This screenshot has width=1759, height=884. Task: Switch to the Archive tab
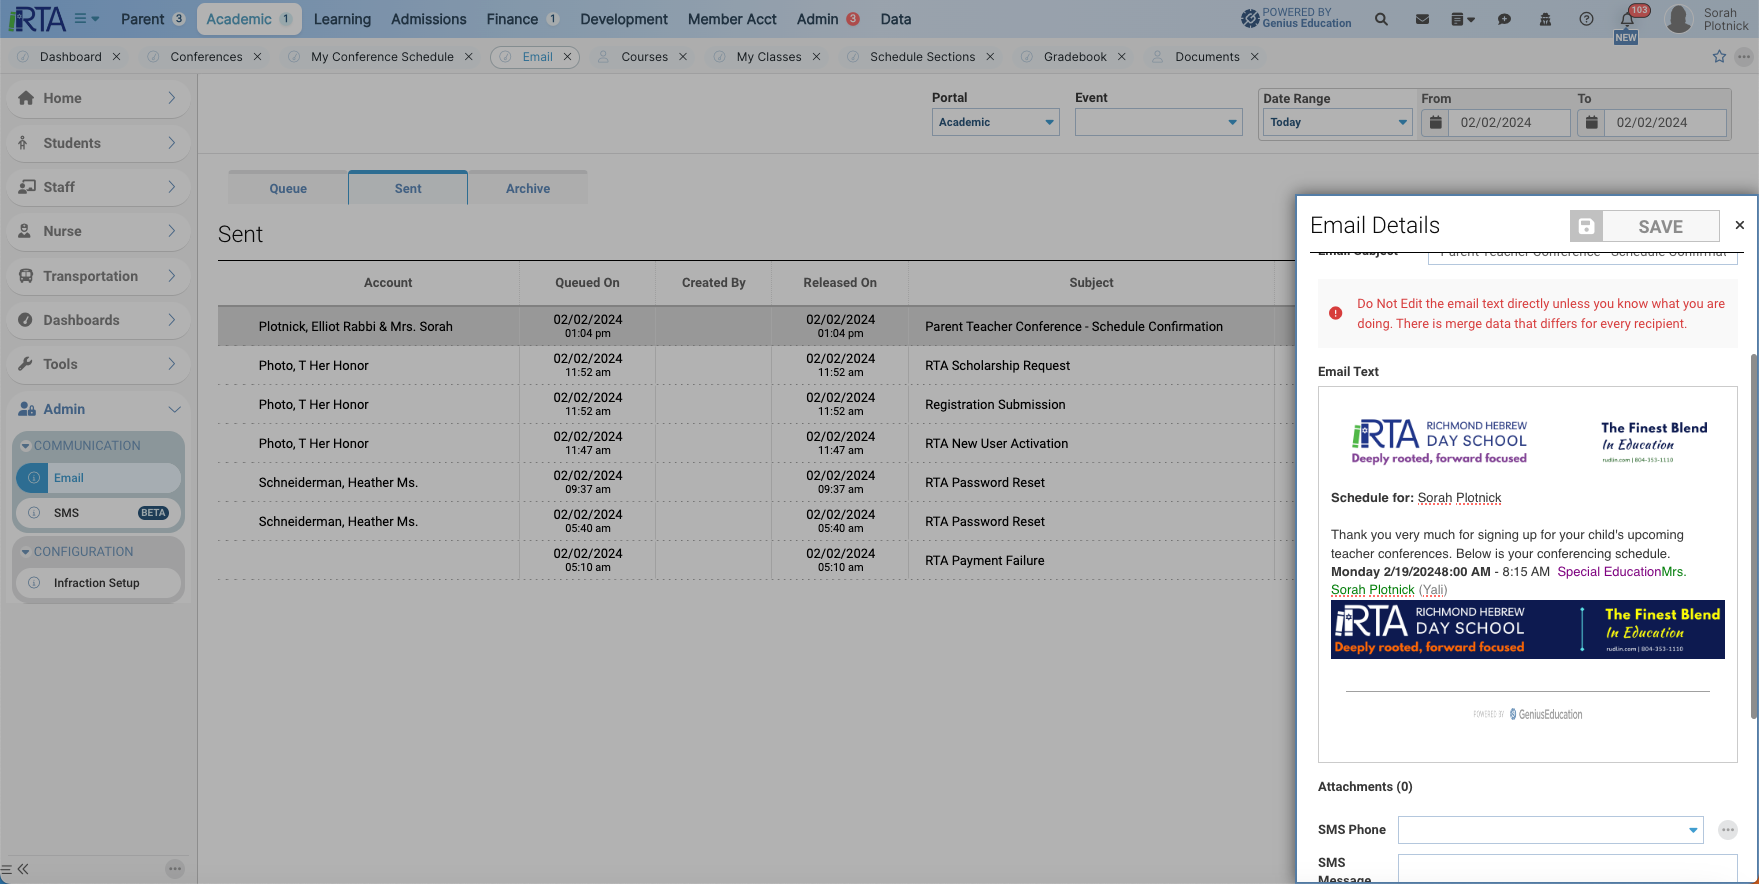point(528,188)
